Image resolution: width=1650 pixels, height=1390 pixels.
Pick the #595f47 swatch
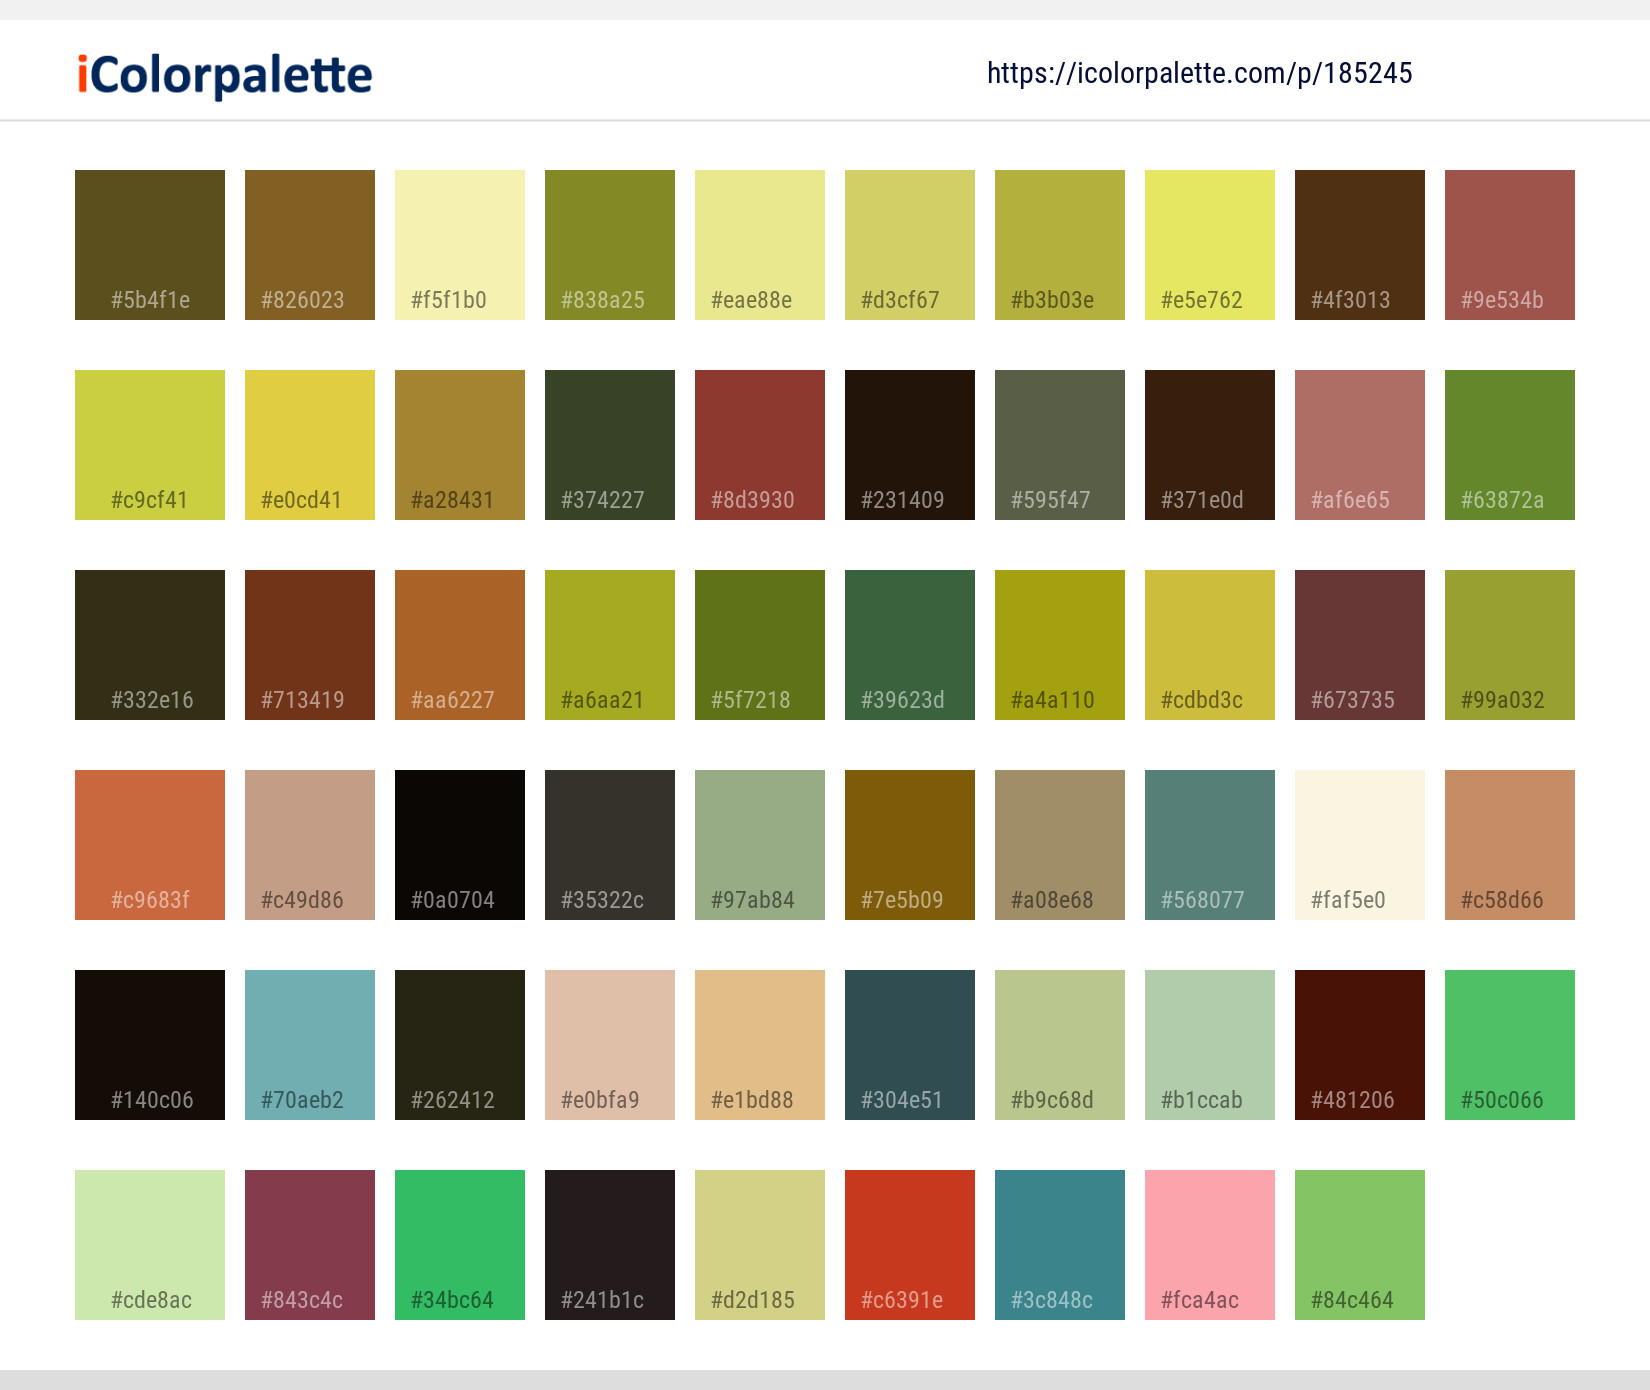coord(1060,445)
